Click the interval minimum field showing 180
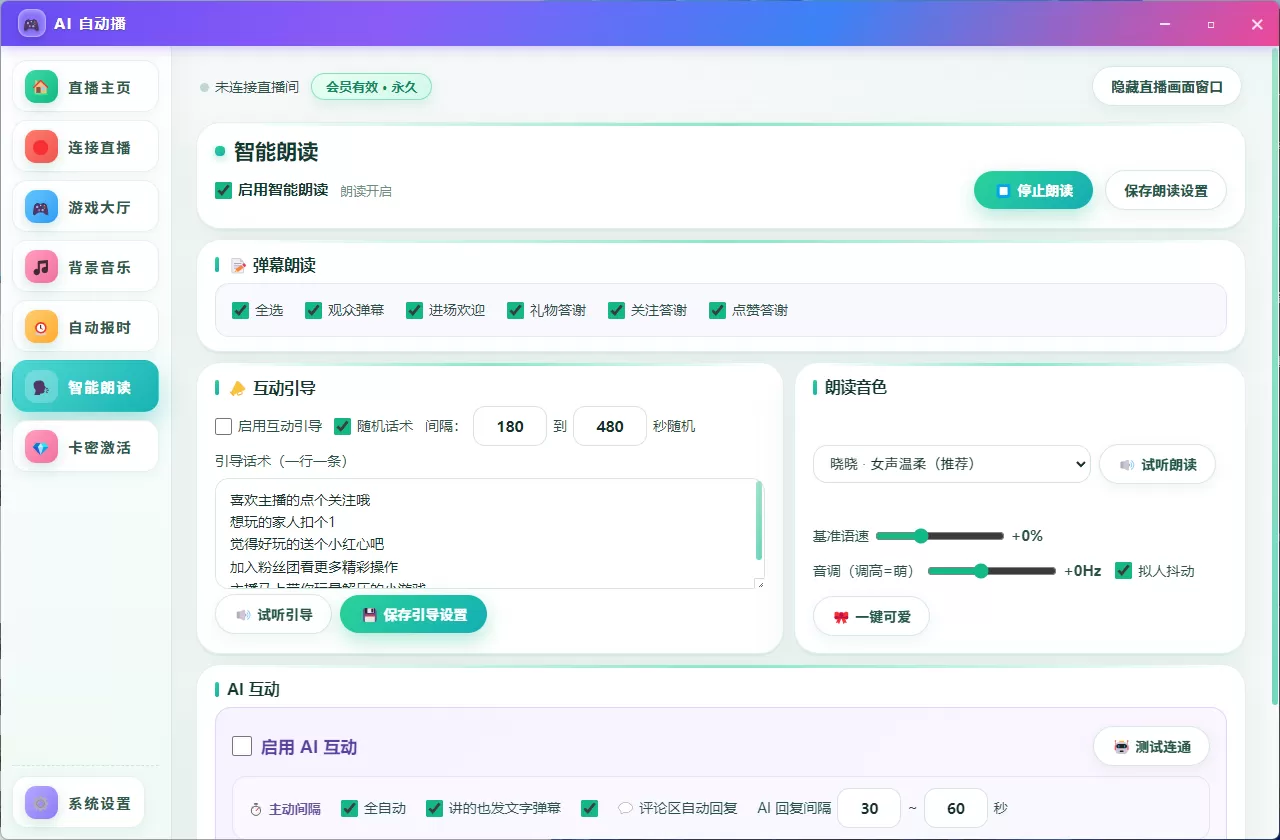Screen dimensions: 1280x840 [510, 426]
